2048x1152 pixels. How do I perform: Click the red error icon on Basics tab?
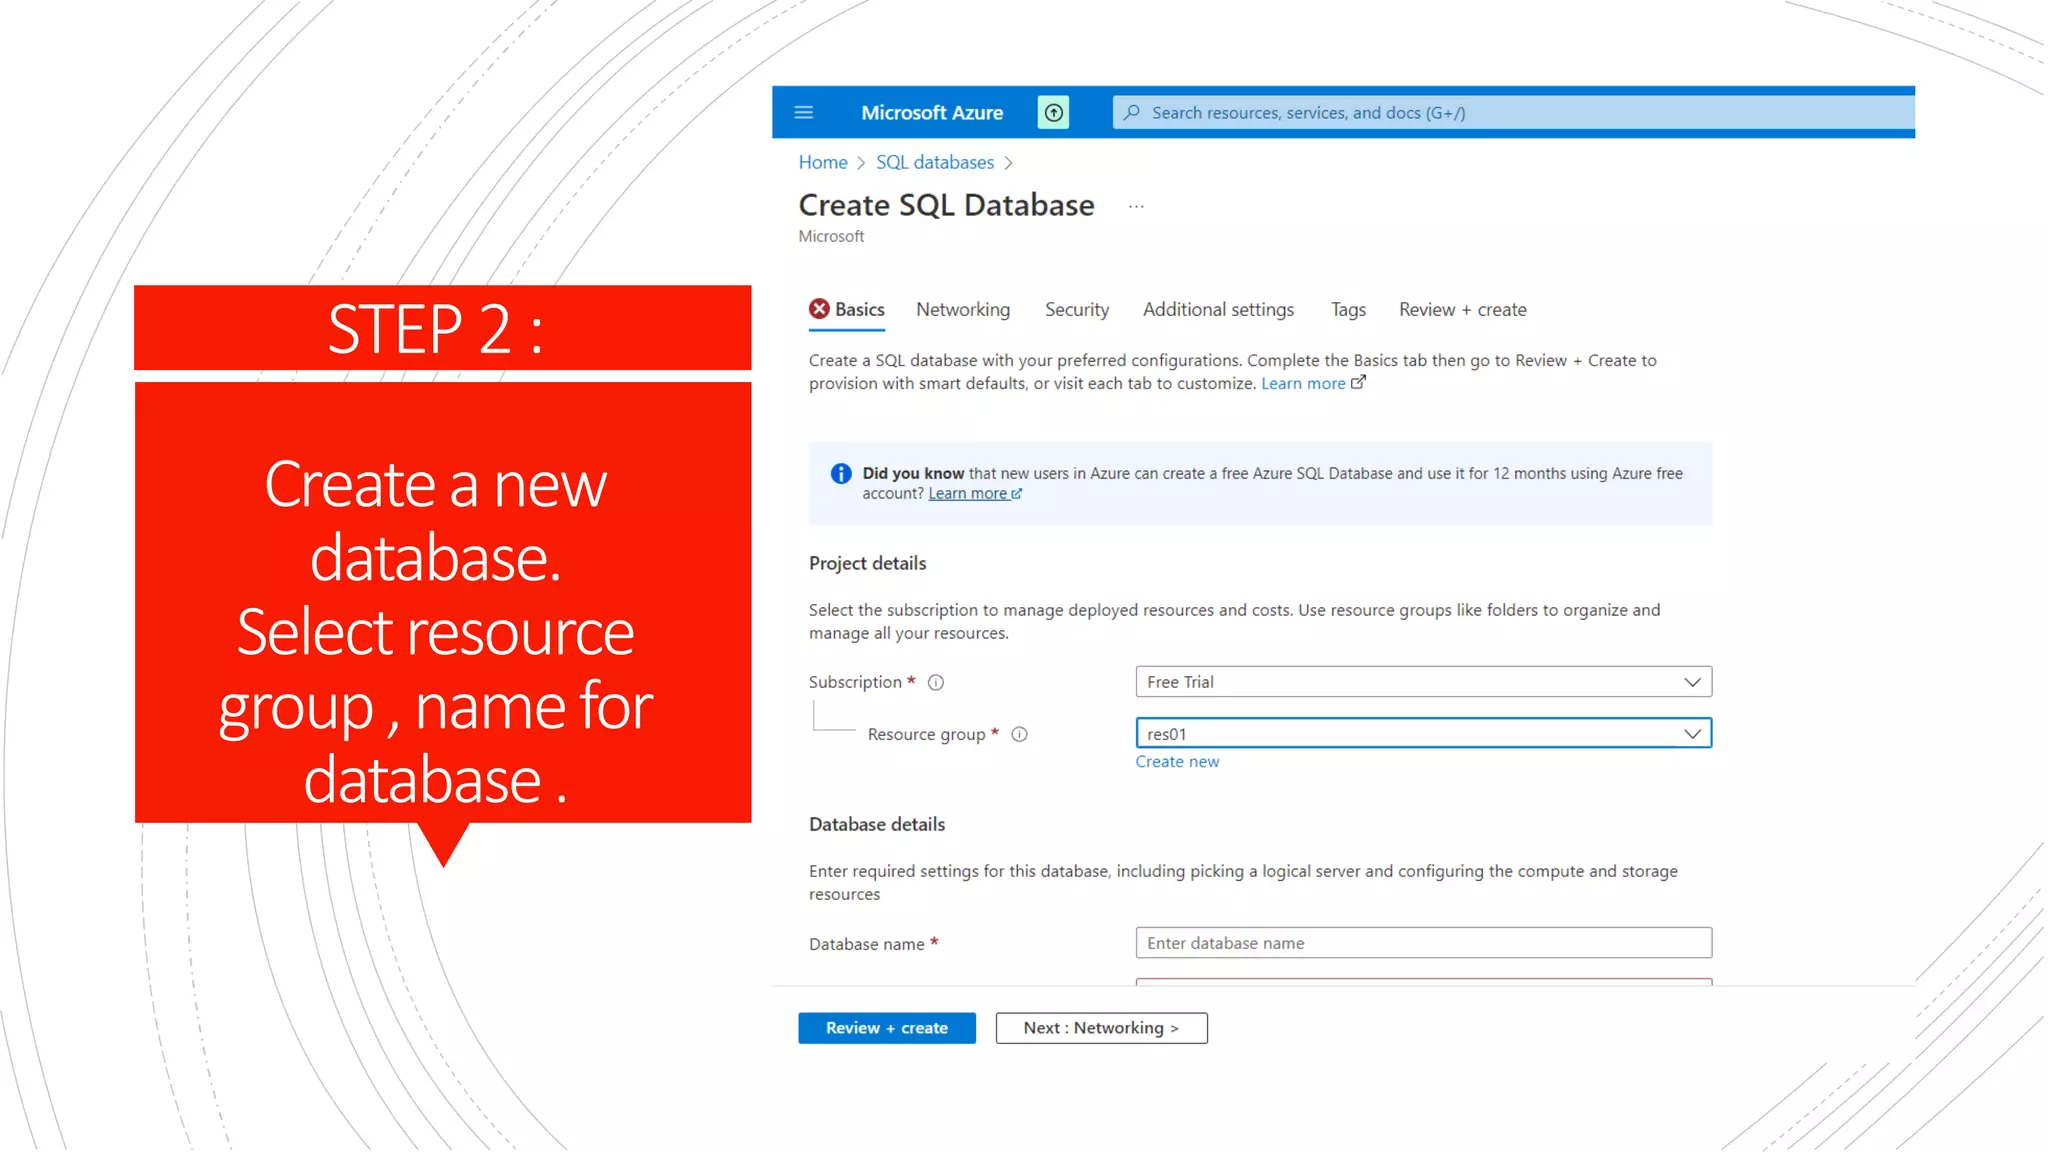tap(819, 309)
